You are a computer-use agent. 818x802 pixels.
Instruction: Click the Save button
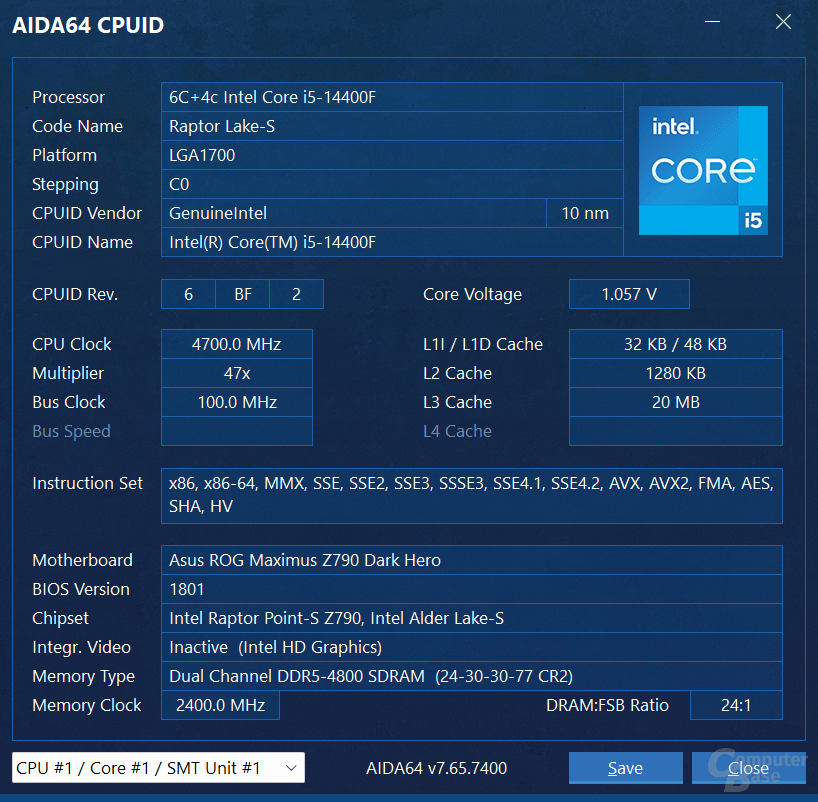625,767
